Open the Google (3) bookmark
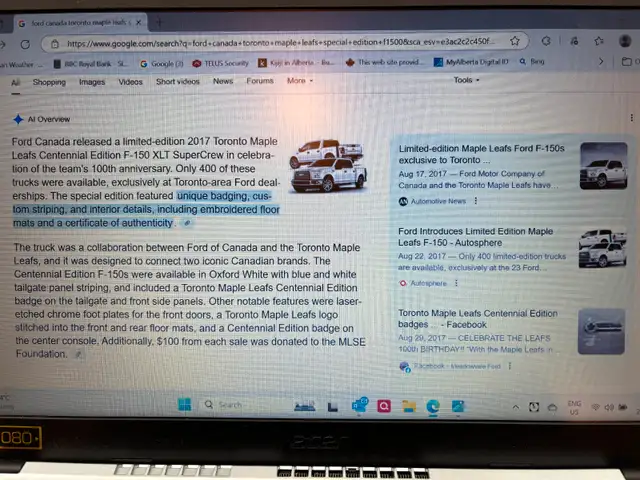The width and height of the screenshot is (640, 480). 161,64
